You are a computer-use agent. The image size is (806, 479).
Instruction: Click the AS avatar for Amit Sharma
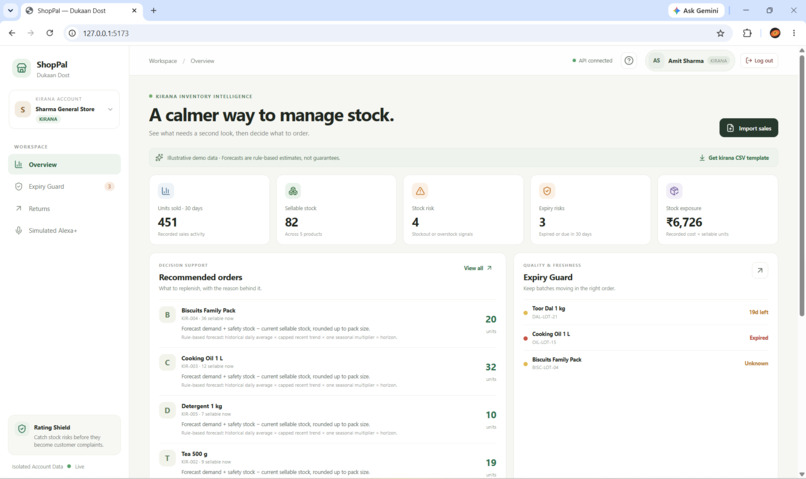point(656,61)
